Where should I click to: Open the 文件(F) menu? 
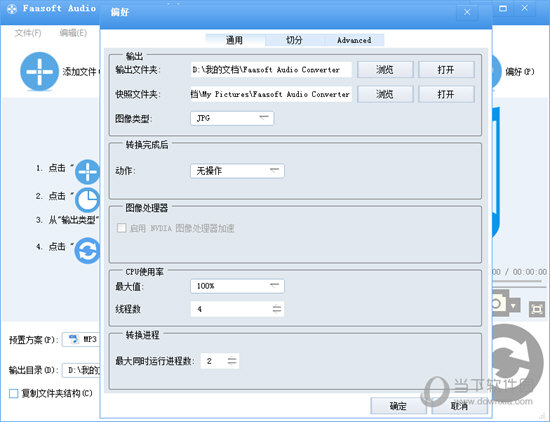tap(28, 33)
